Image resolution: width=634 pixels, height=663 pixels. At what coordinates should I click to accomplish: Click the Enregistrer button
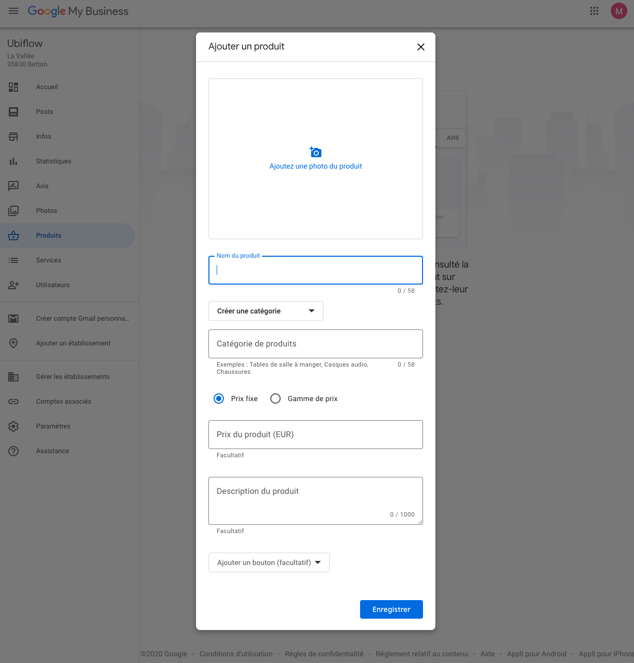[x=391, y=609]
